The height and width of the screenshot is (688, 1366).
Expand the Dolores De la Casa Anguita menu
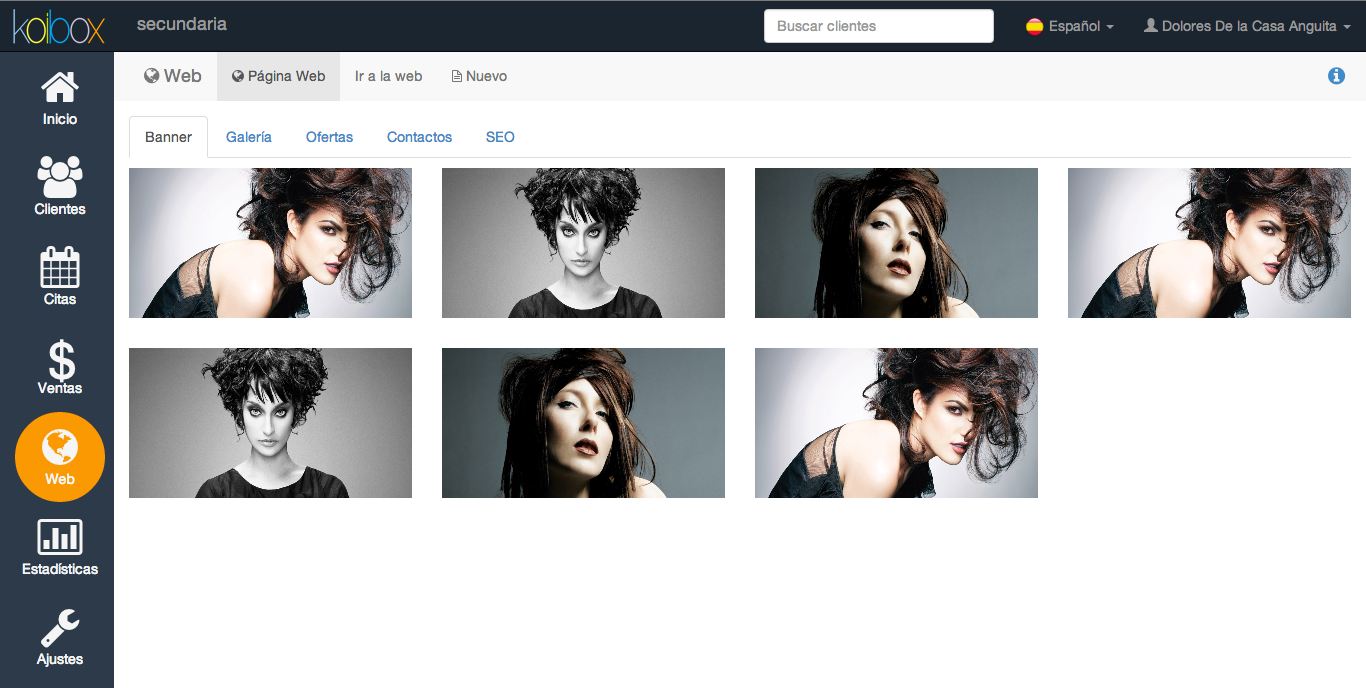pos(1246,26)
